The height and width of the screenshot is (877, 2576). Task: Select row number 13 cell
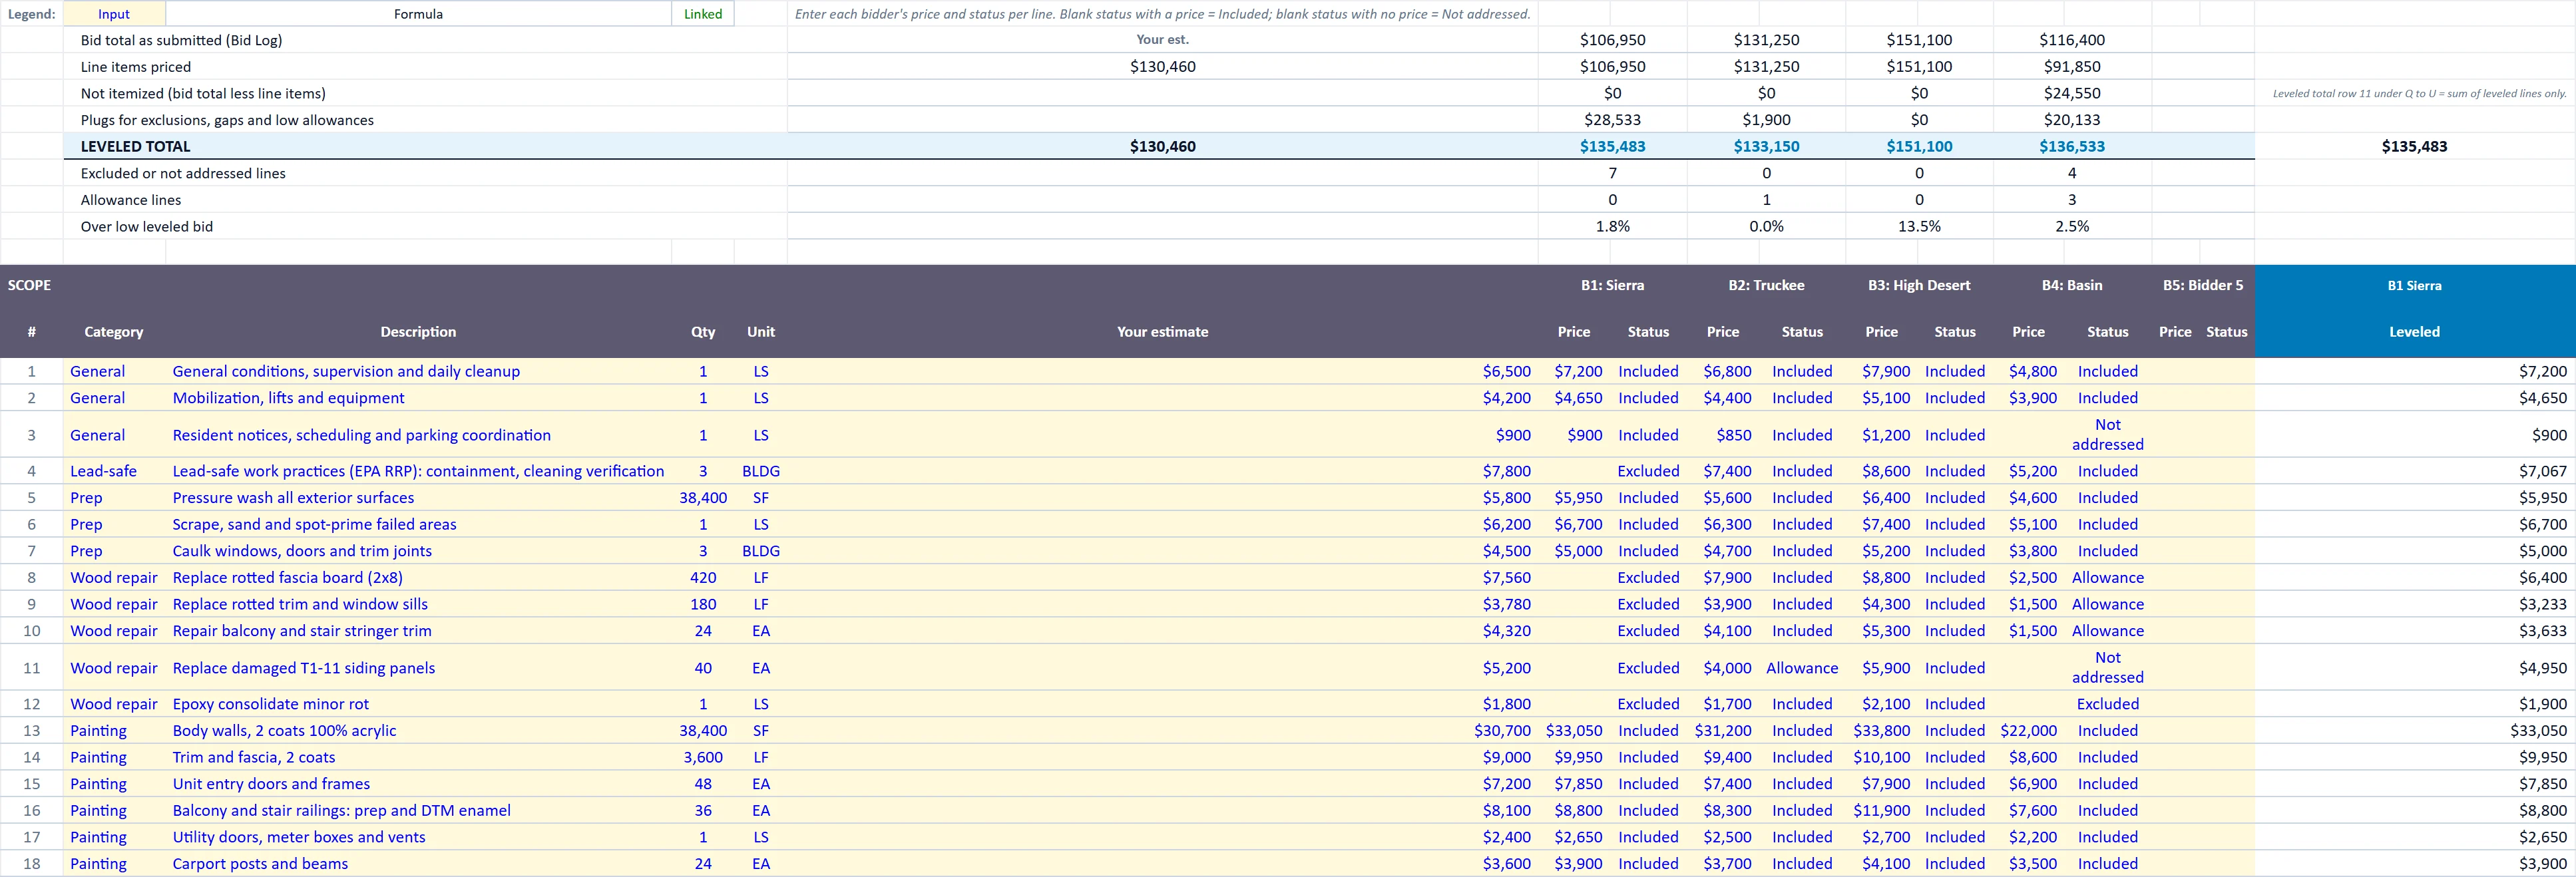click(x=32, y=731)
